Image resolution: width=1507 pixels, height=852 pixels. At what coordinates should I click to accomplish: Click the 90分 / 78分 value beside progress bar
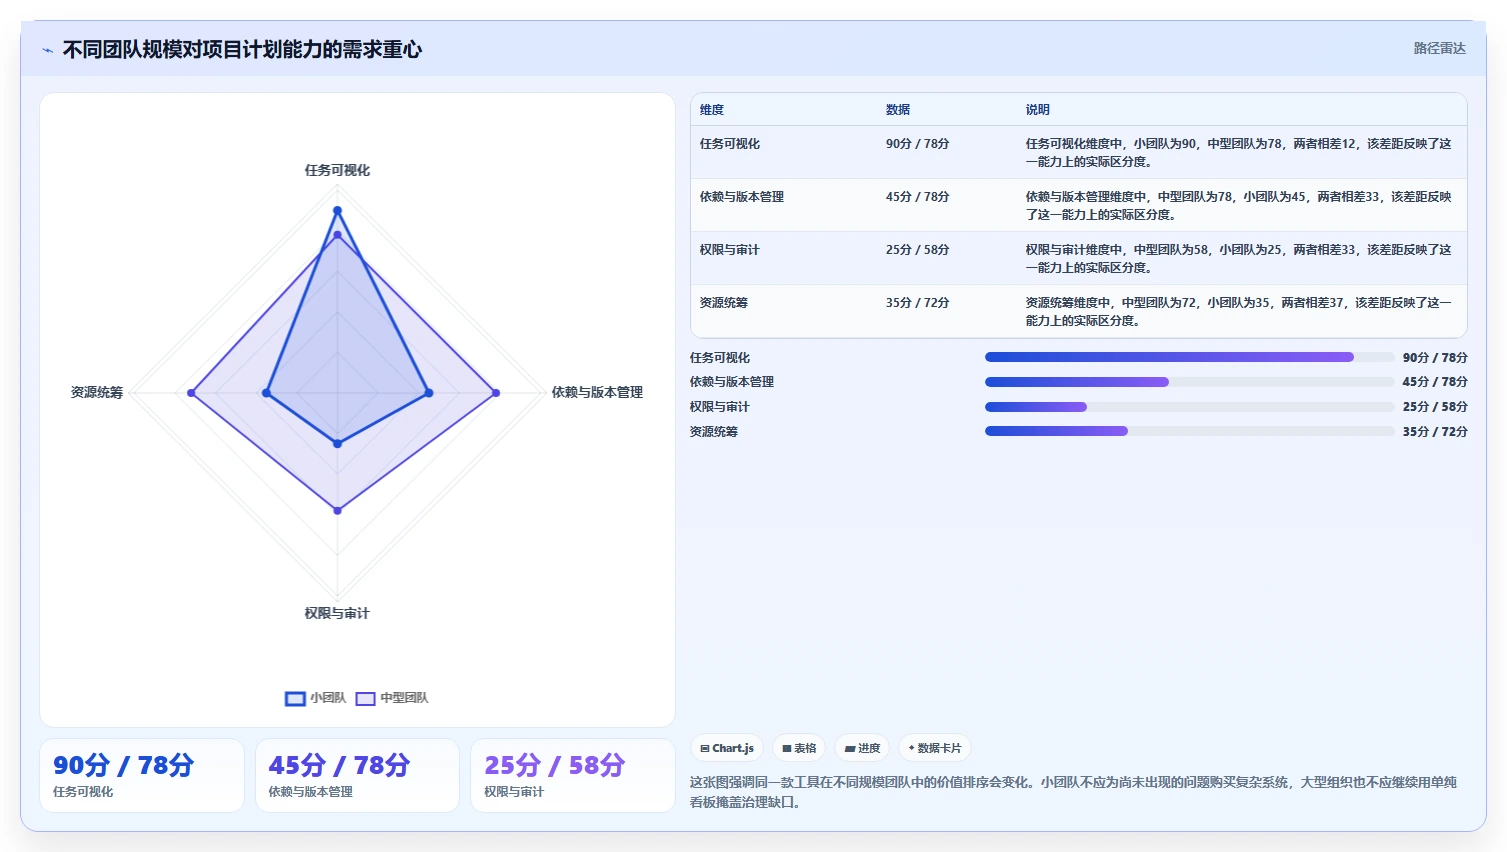coord(1435,358)
